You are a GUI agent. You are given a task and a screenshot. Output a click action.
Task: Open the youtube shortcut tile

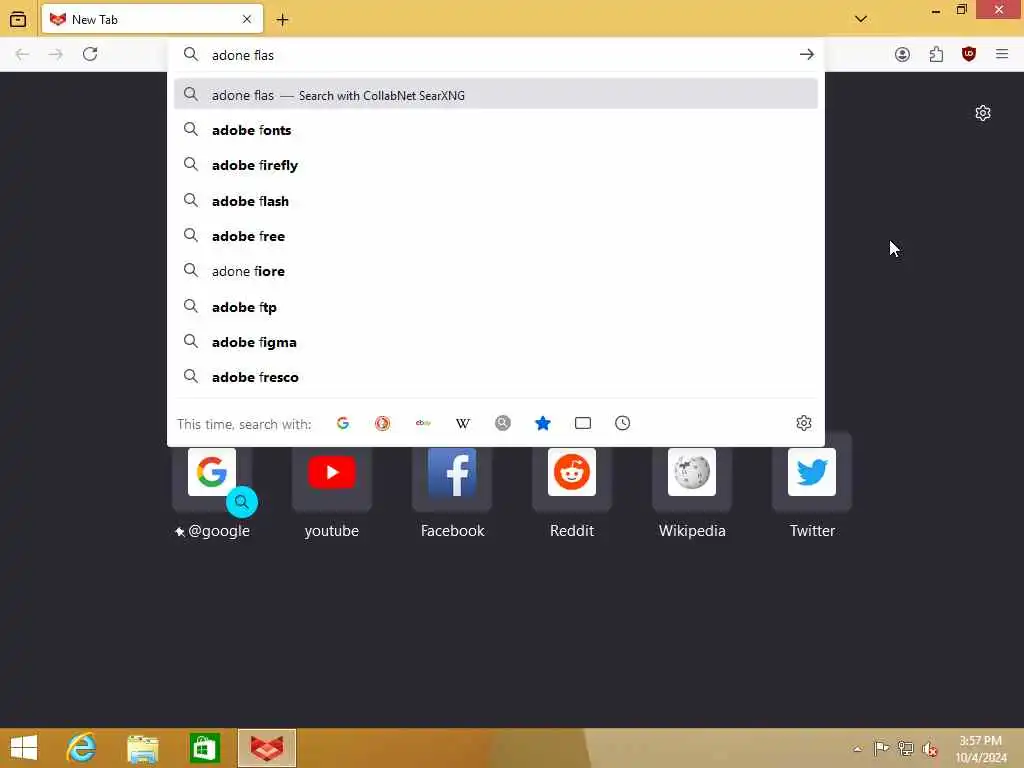tap(332, 487)
